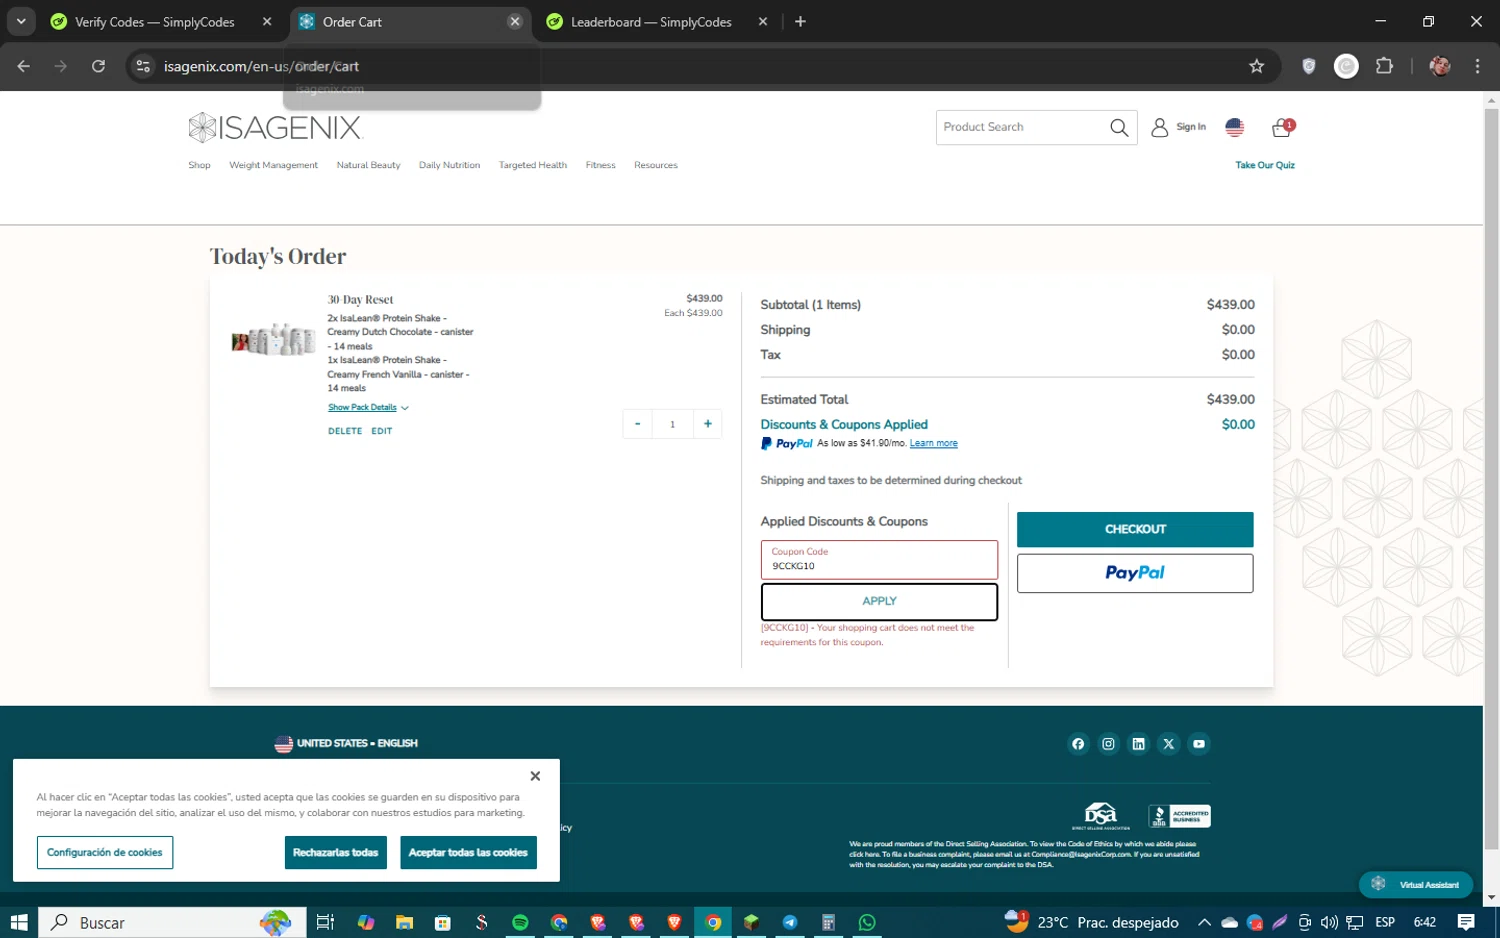Decrease item quantity with minus
Image resolution: width=1500 pixels, height=938 pixels.
(x=637, y=424)
